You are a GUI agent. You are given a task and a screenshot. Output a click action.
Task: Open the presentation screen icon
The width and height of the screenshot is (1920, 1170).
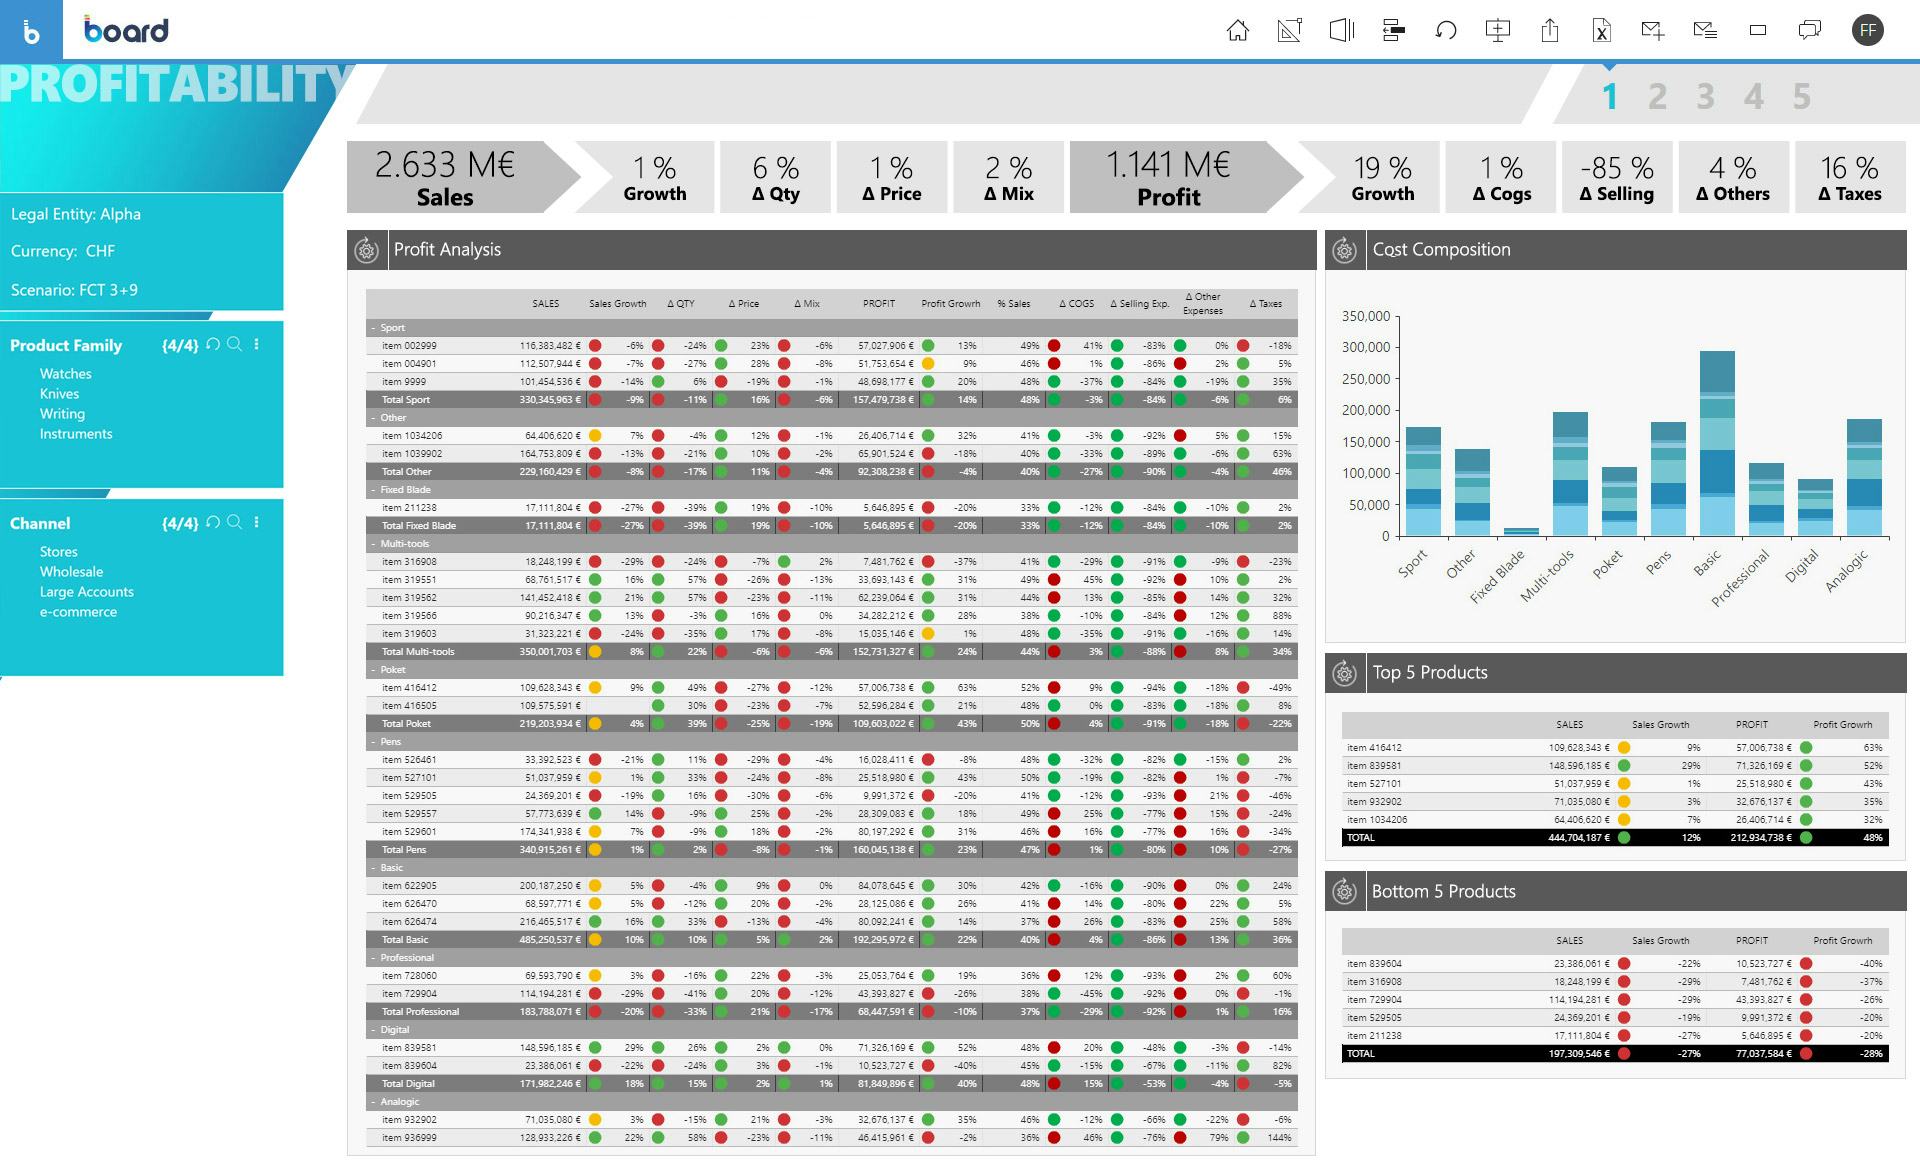(1497, 31)
